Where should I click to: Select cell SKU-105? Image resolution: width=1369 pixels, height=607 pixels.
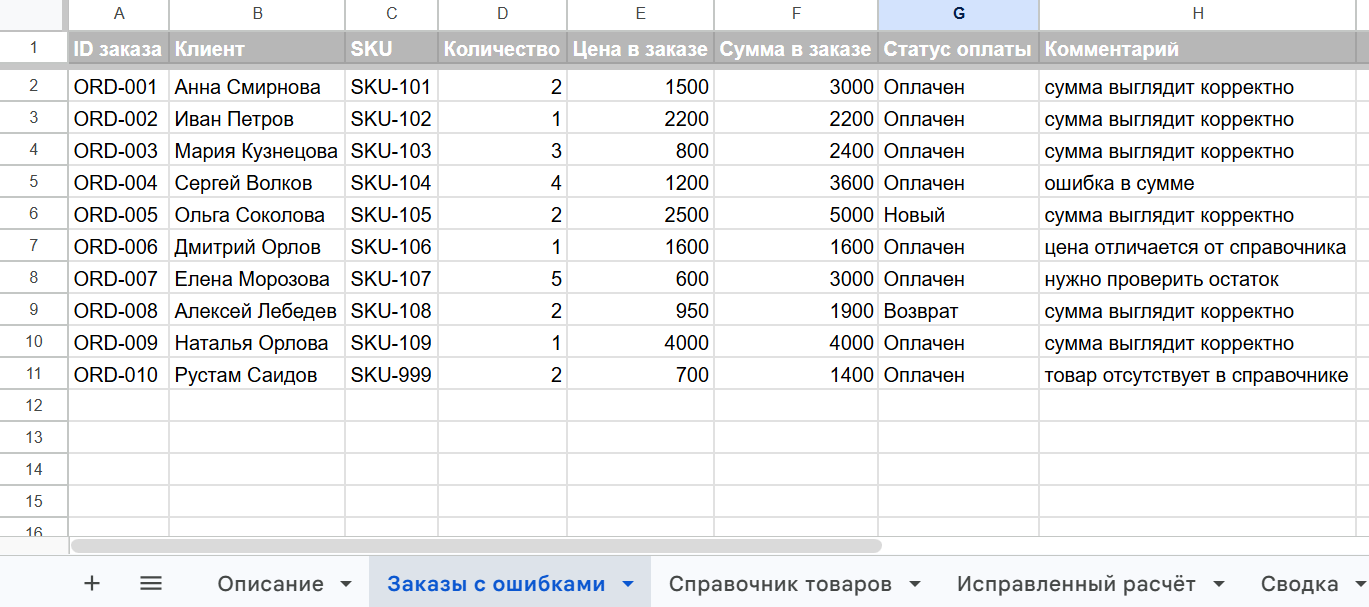[x=391, y=215]
